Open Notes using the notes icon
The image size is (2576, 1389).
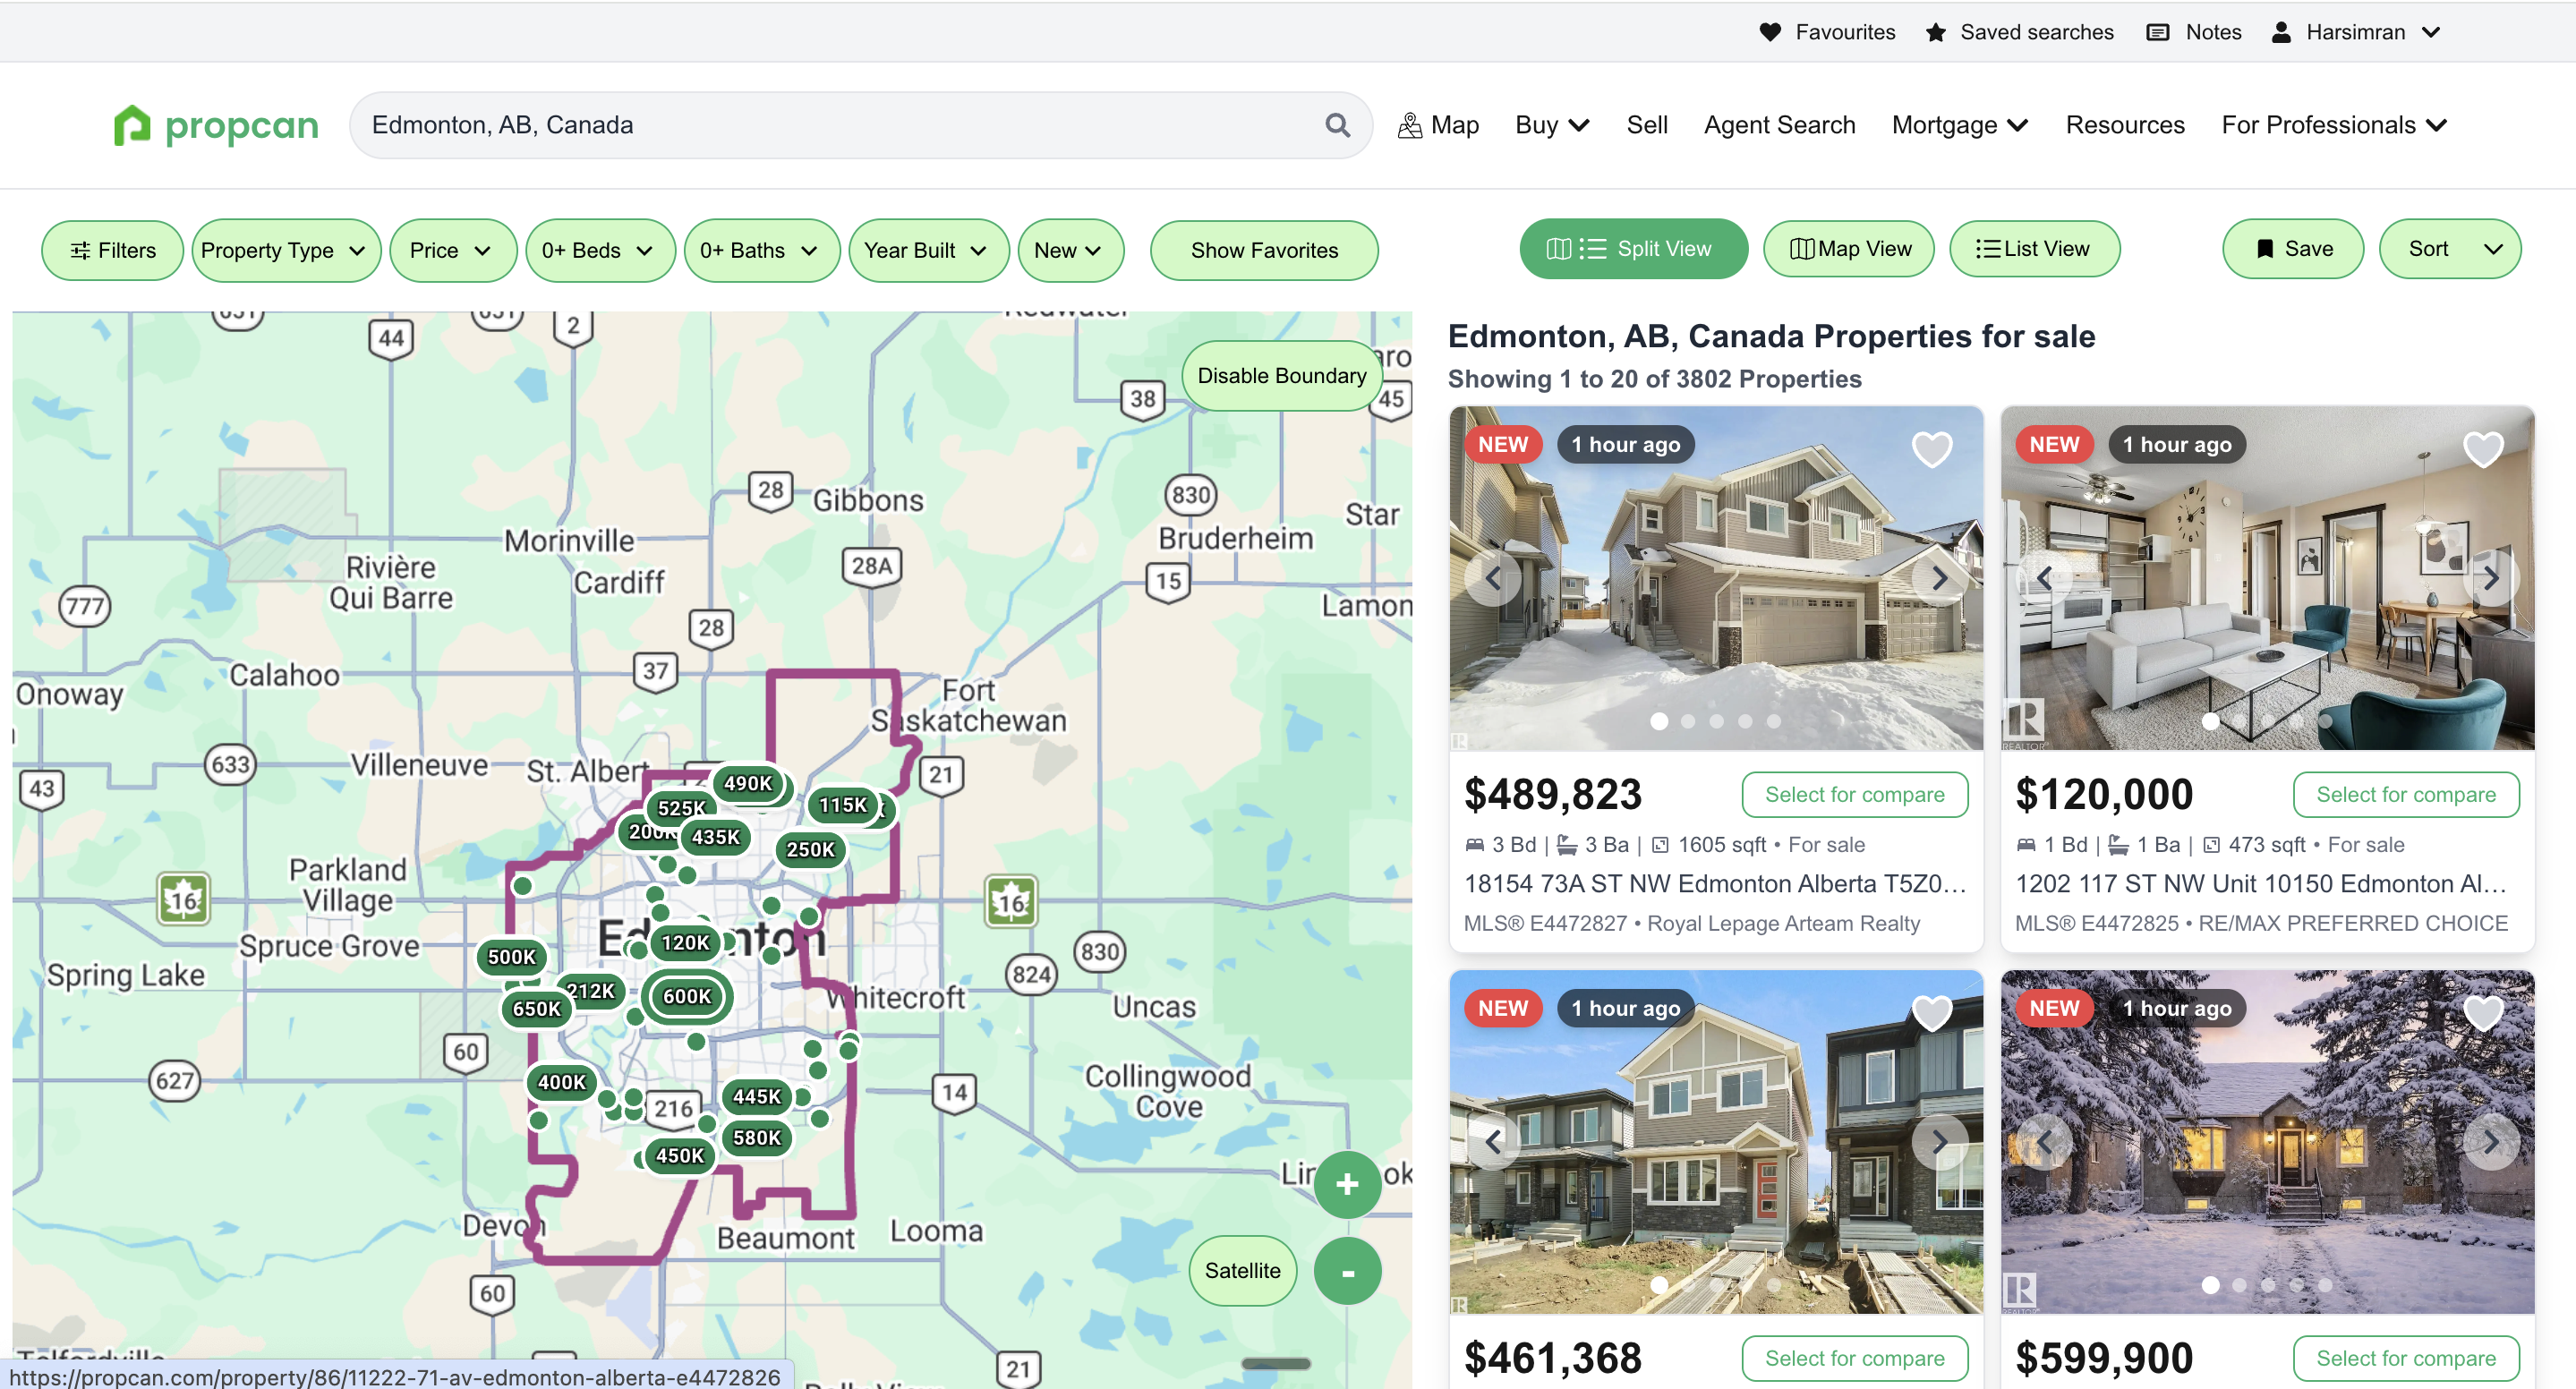tap(2157, 31)
